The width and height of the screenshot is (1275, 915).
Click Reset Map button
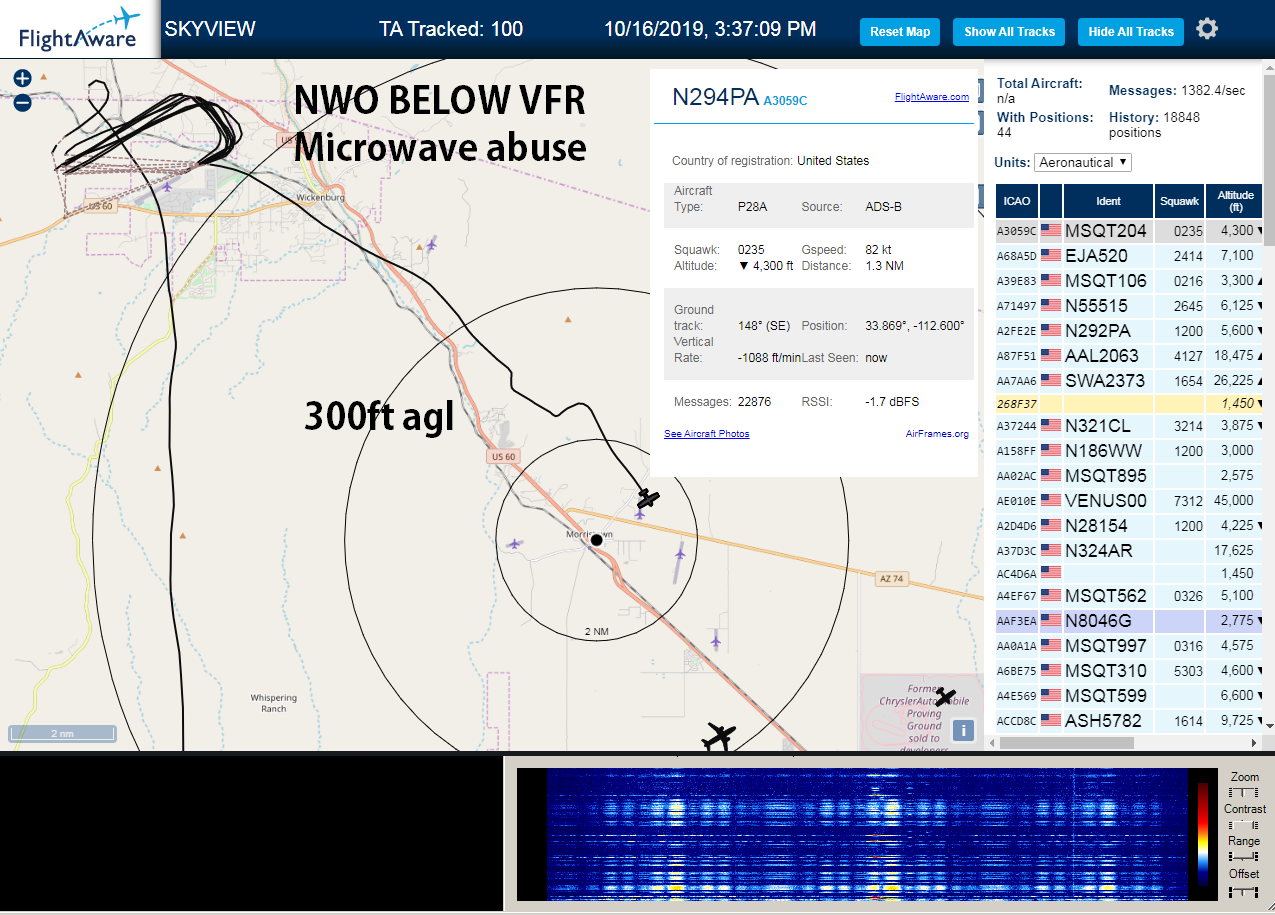click(x=900, y=32)
